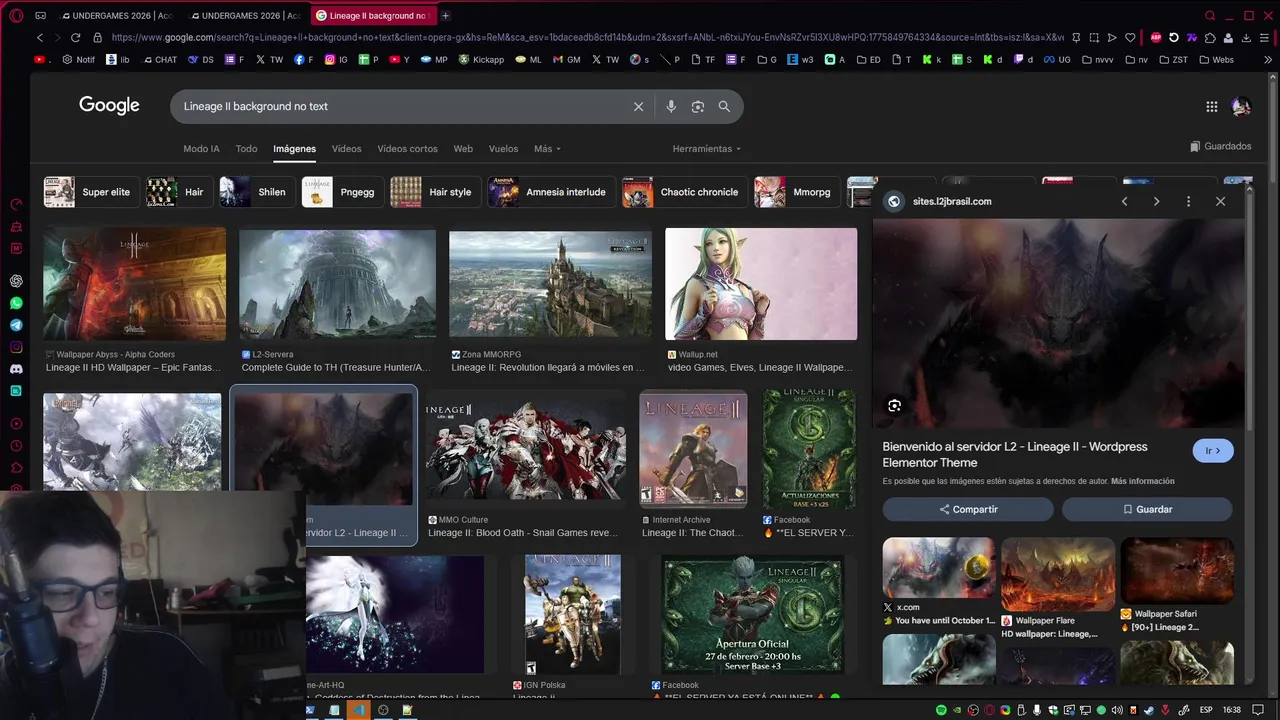Switch to second UNDERGAMES 2026 tab
This screenshot has width=1280, height=720.
pos(245,15)
